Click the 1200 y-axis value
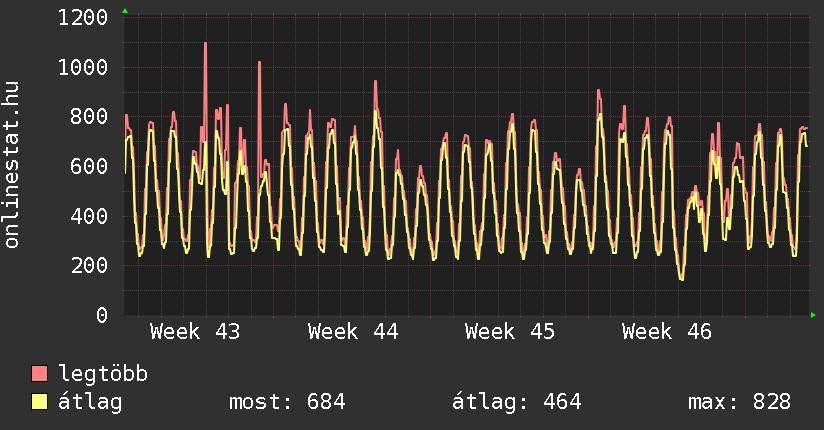The width and height of the screenshot is (824, 430). 84,18
